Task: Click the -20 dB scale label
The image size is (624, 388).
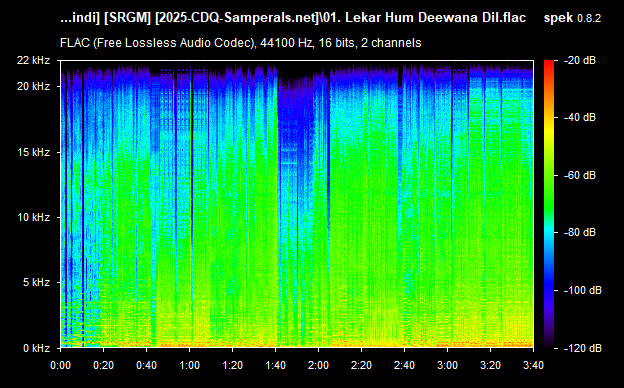Action: [x=580, y=60]
